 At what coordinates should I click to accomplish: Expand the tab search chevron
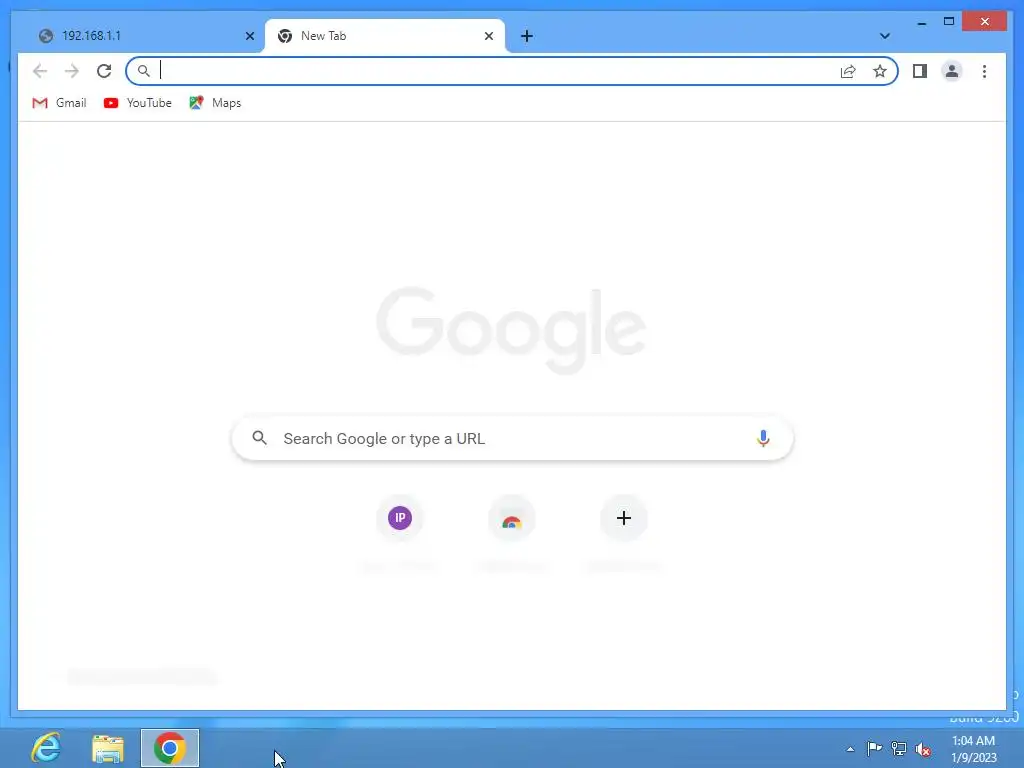[884, 36]
